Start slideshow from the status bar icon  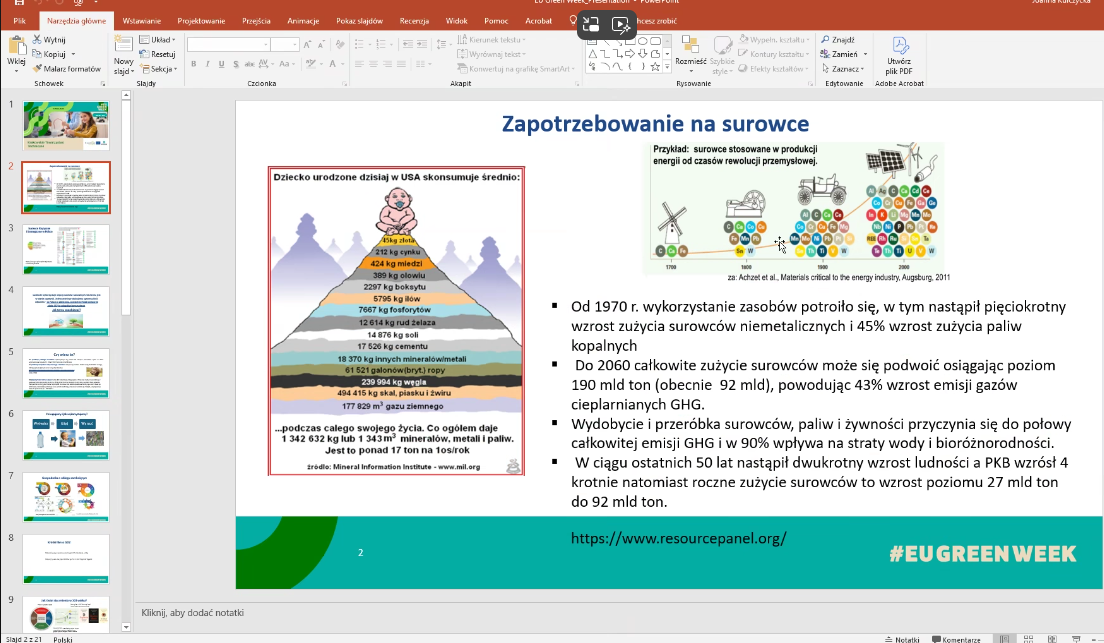pos(1076,639)
